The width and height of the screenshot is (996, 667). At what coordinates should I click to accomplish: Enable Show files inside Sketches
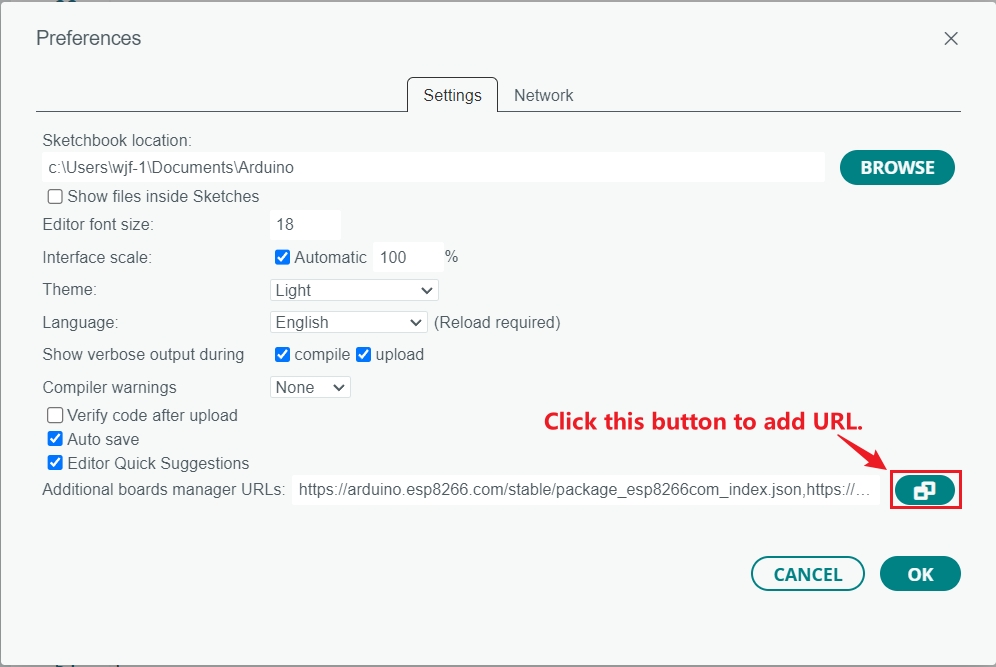[x=56, y=197]
